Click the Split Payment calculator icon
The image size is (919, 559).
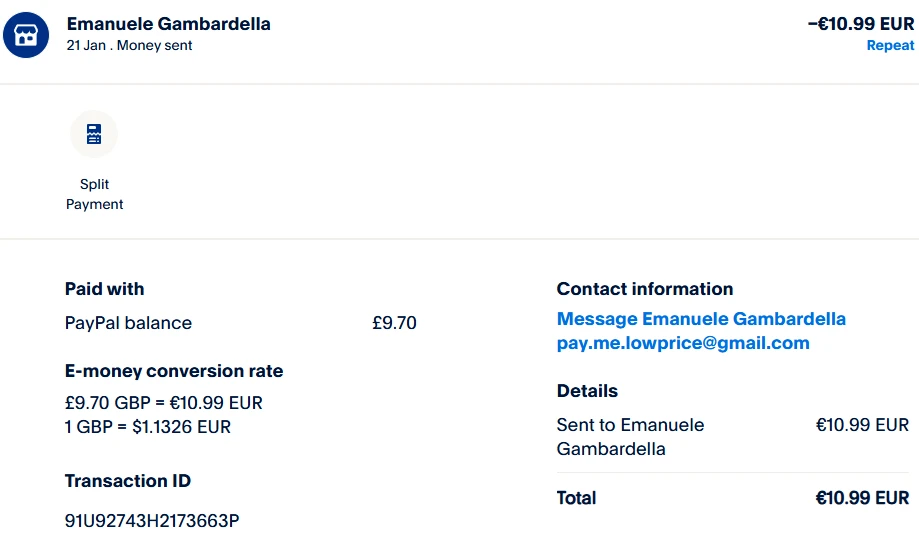94,134
